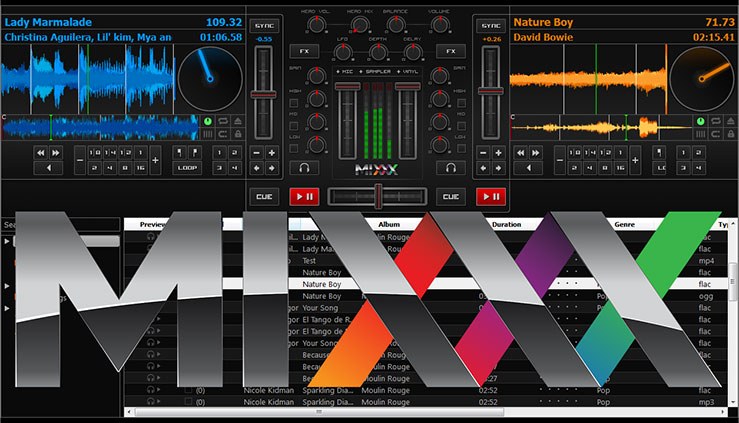Enable right FX button

point(451,51)
